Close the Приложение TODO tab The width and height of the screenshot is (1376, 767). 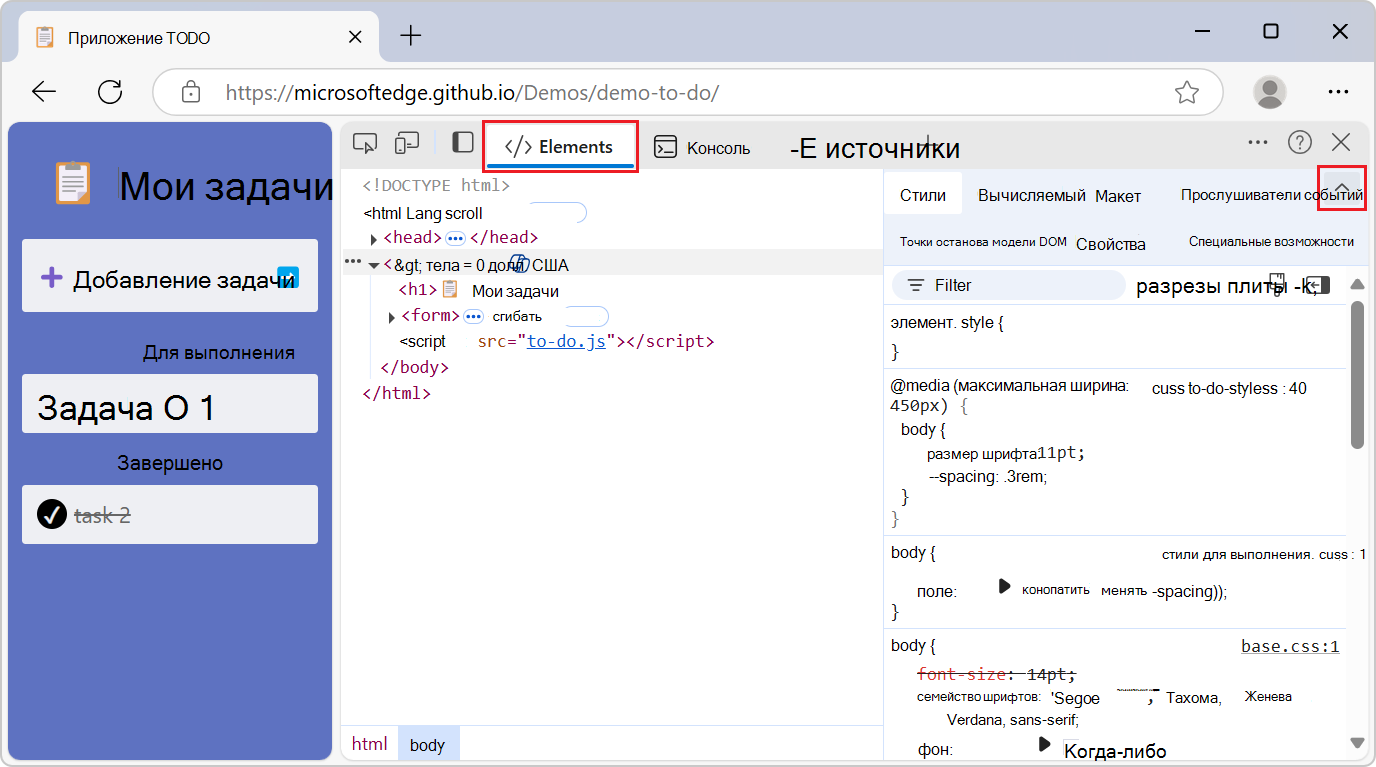(355, 37)
